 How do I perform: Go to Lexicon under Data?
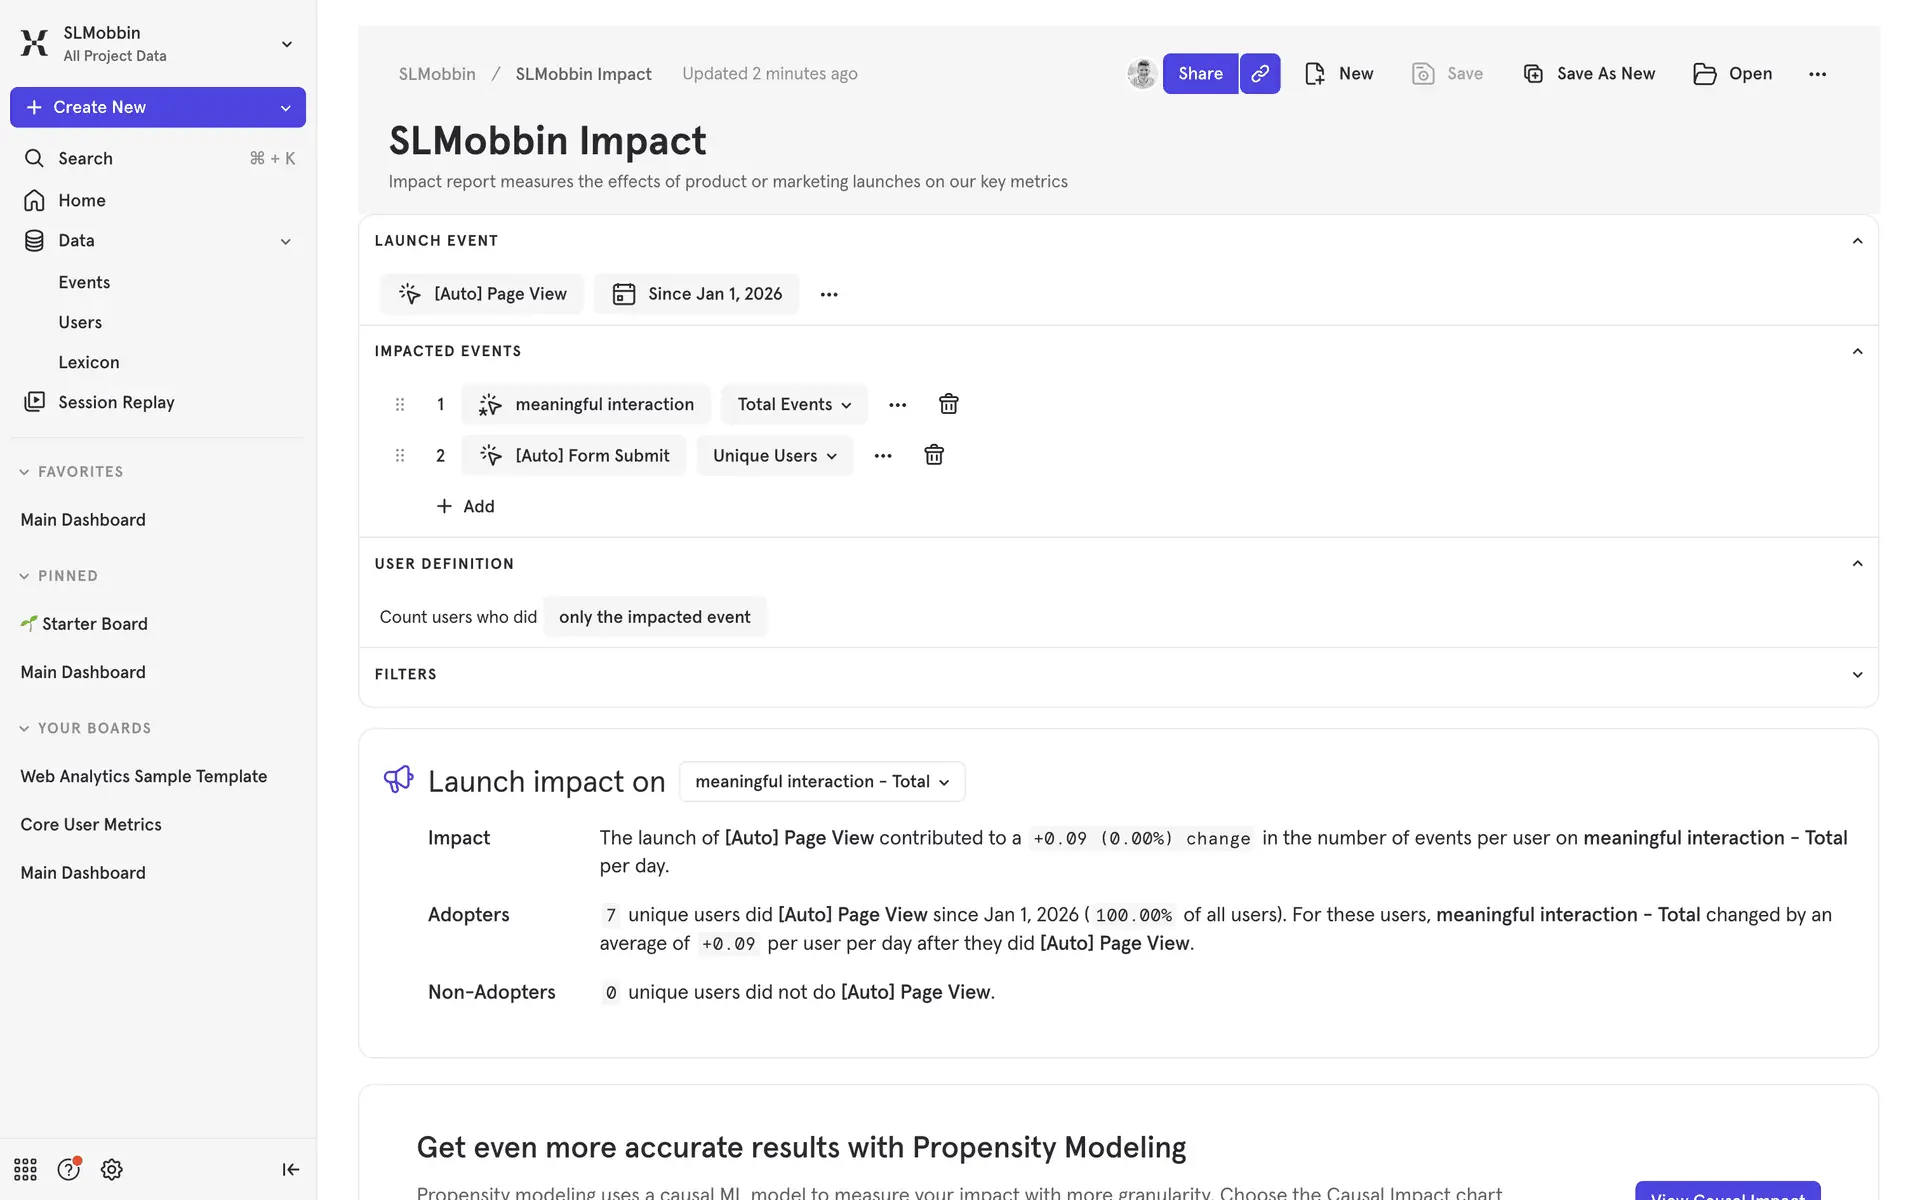(x=89, y=362)
